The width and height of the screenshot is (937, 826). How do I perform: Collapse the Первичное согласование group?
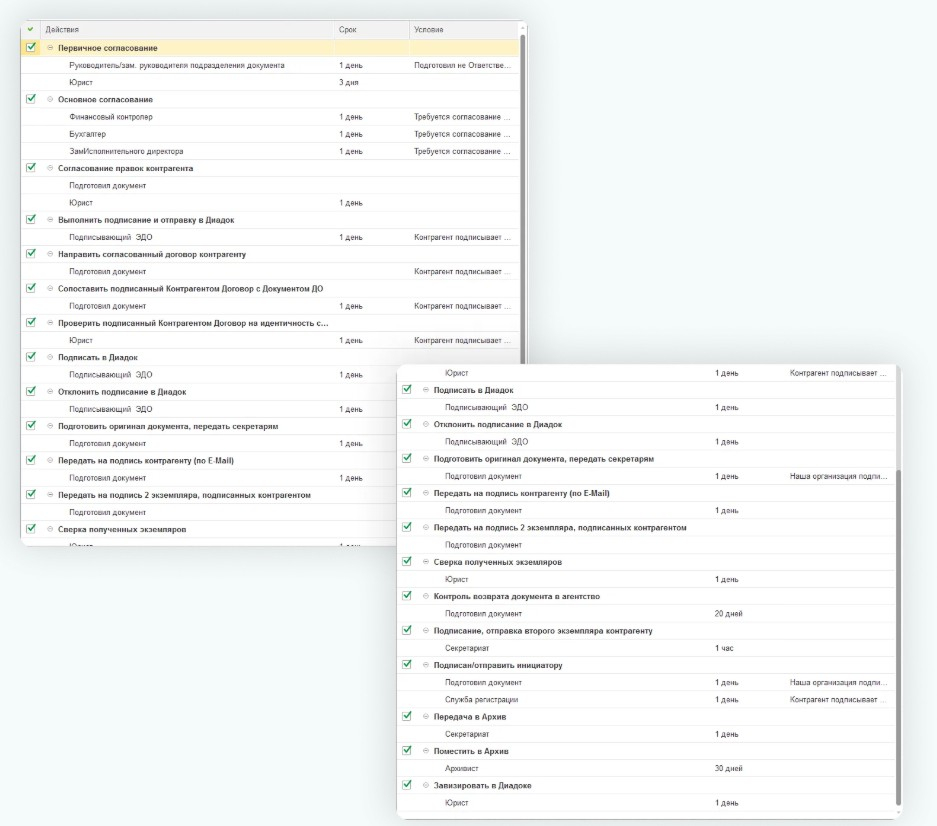pyautogui.click(x=49, y=48)
